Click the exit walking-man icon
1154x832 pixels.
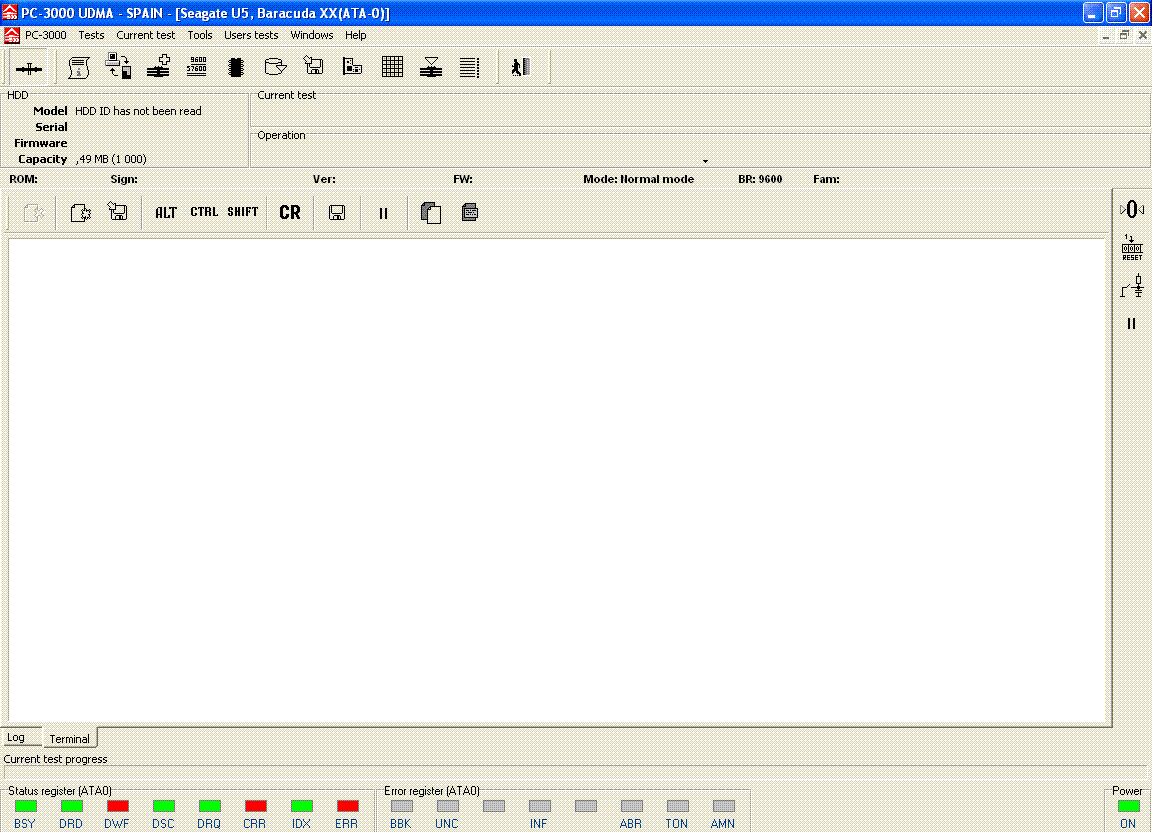click(520, 68)
